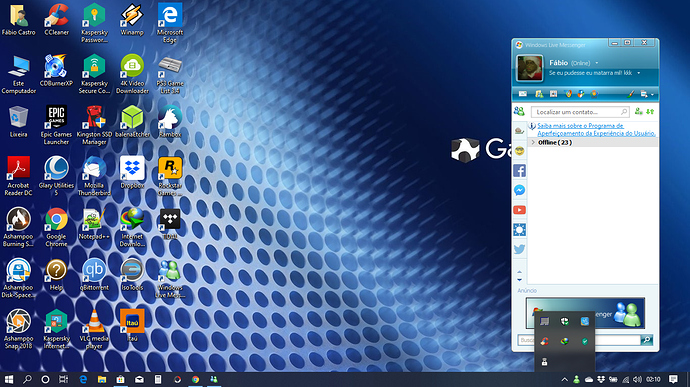Click the CCleaner icon in tray overflow
The height and width of the screenshot is (387, 690).
(545, 341)
